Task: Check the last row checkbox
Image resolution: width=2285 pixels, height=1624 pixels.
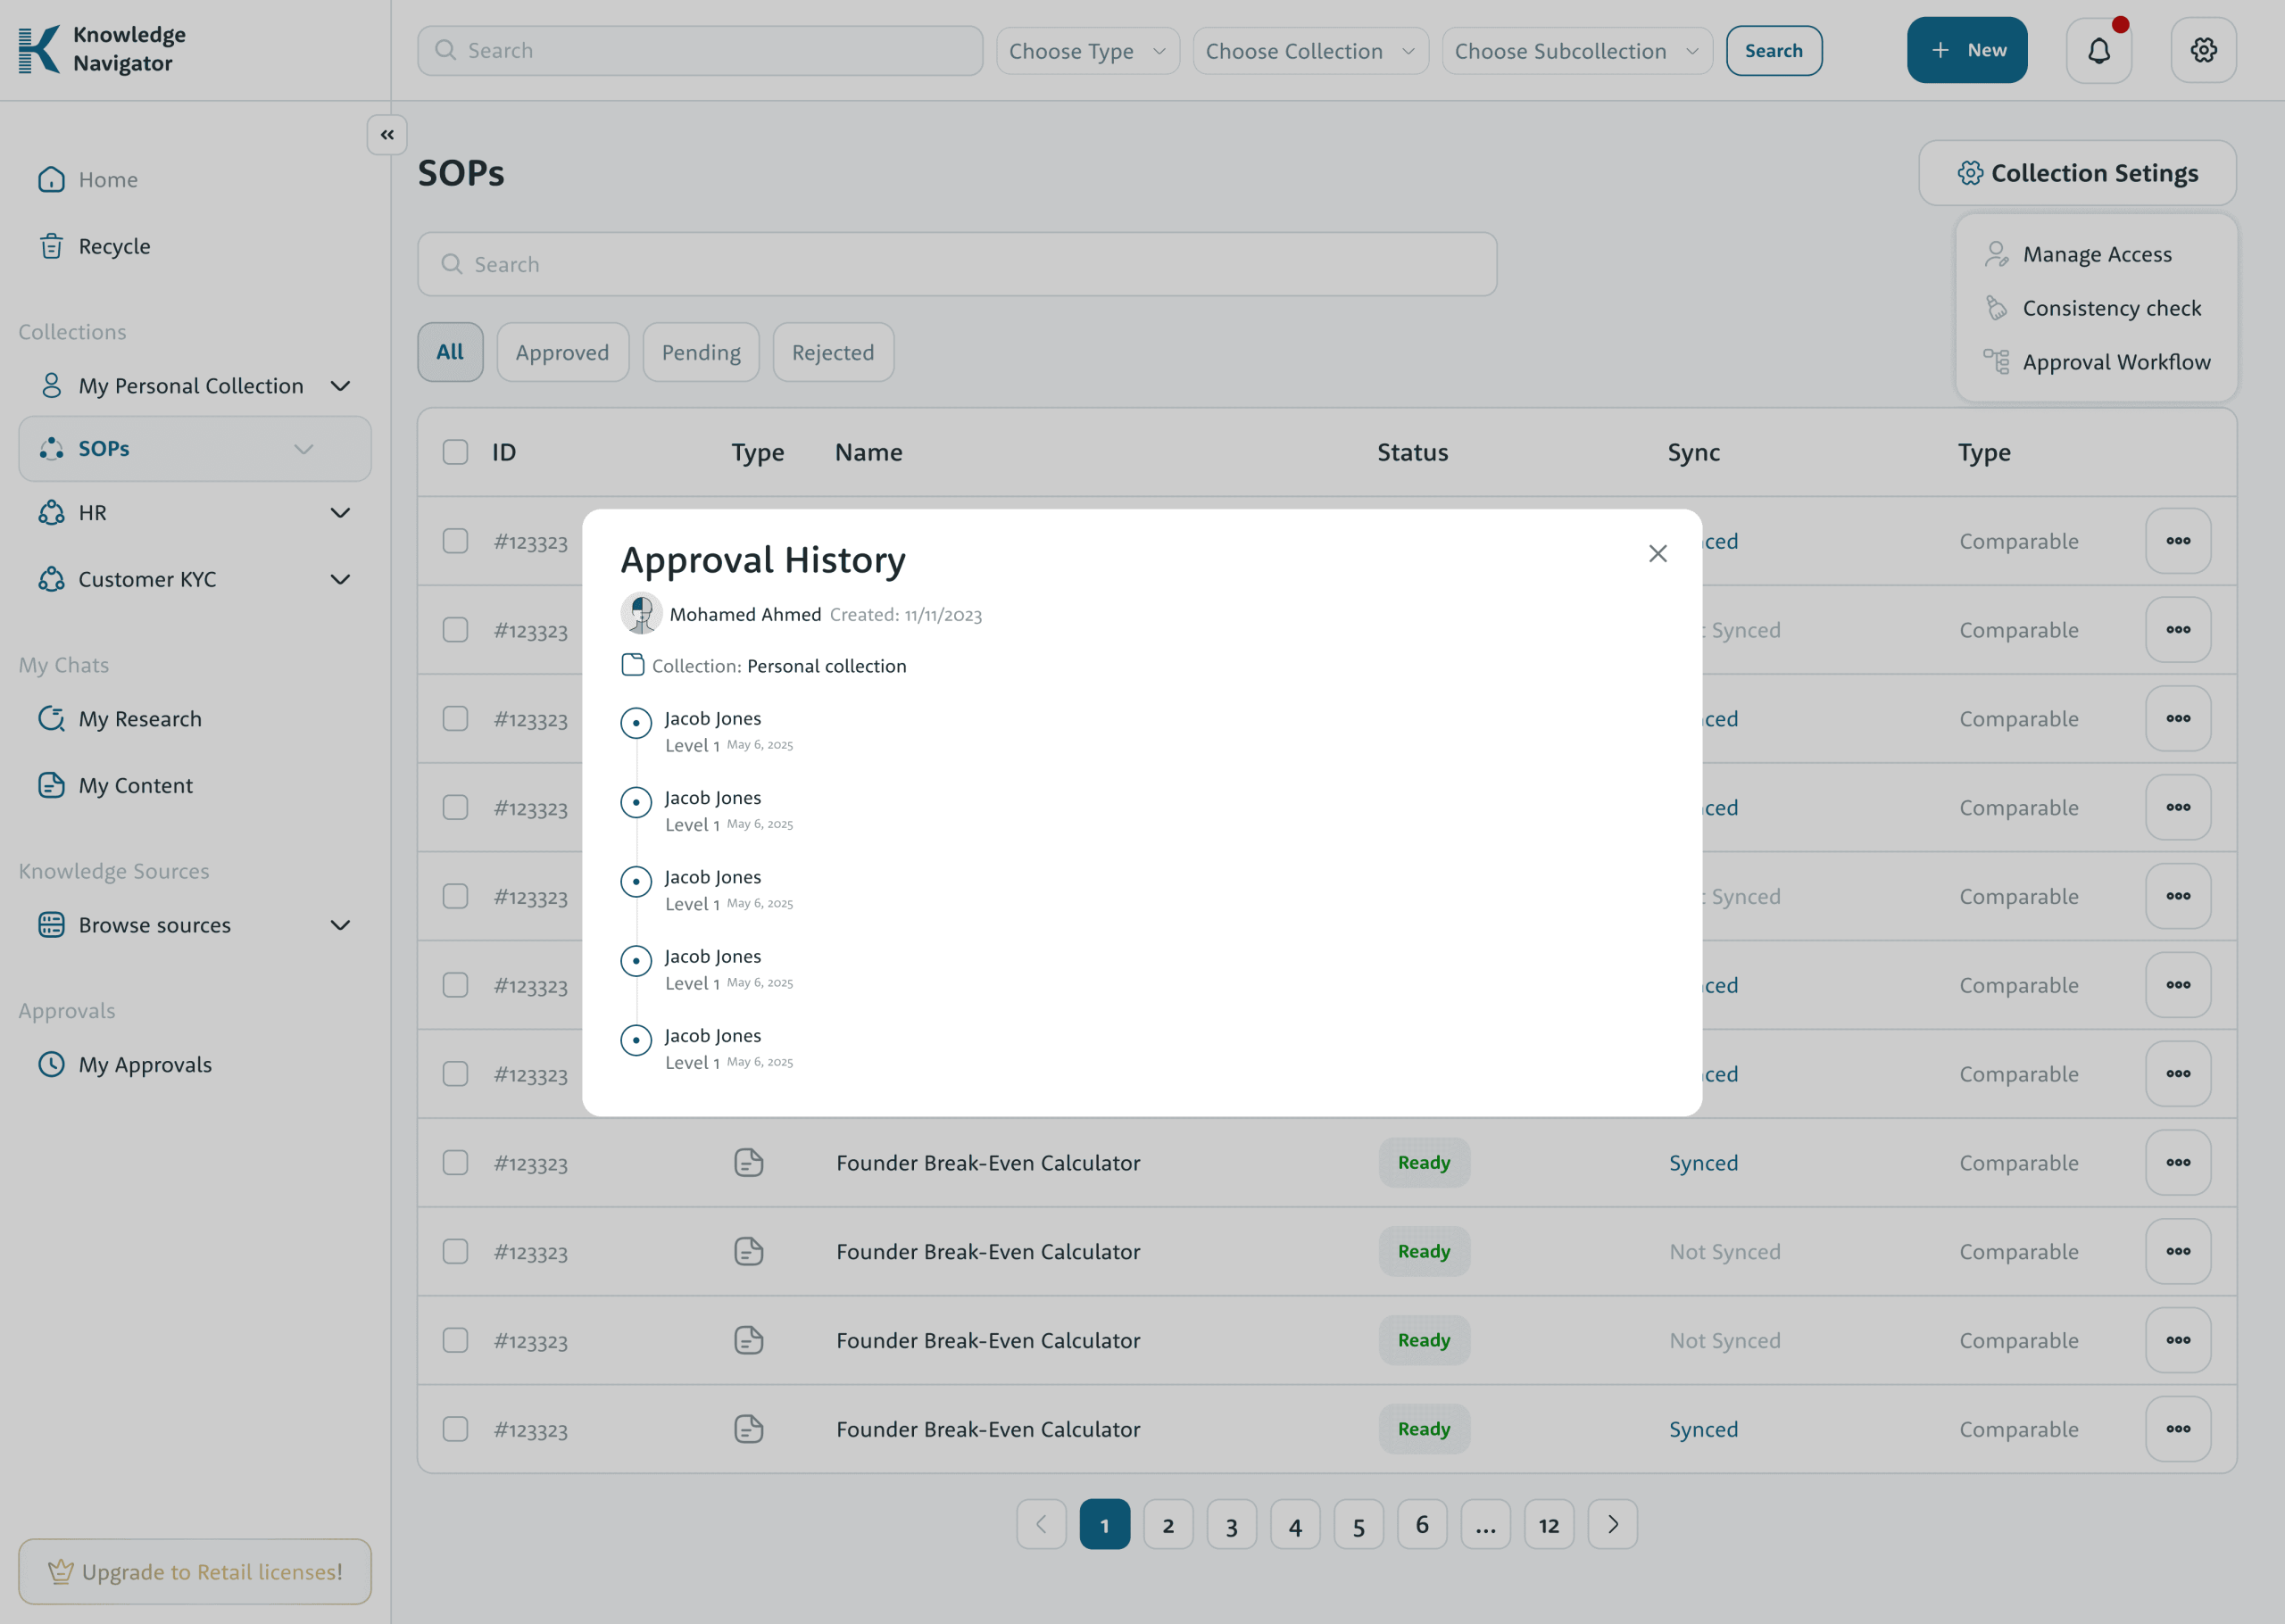Action: (x=455, y=1429)
